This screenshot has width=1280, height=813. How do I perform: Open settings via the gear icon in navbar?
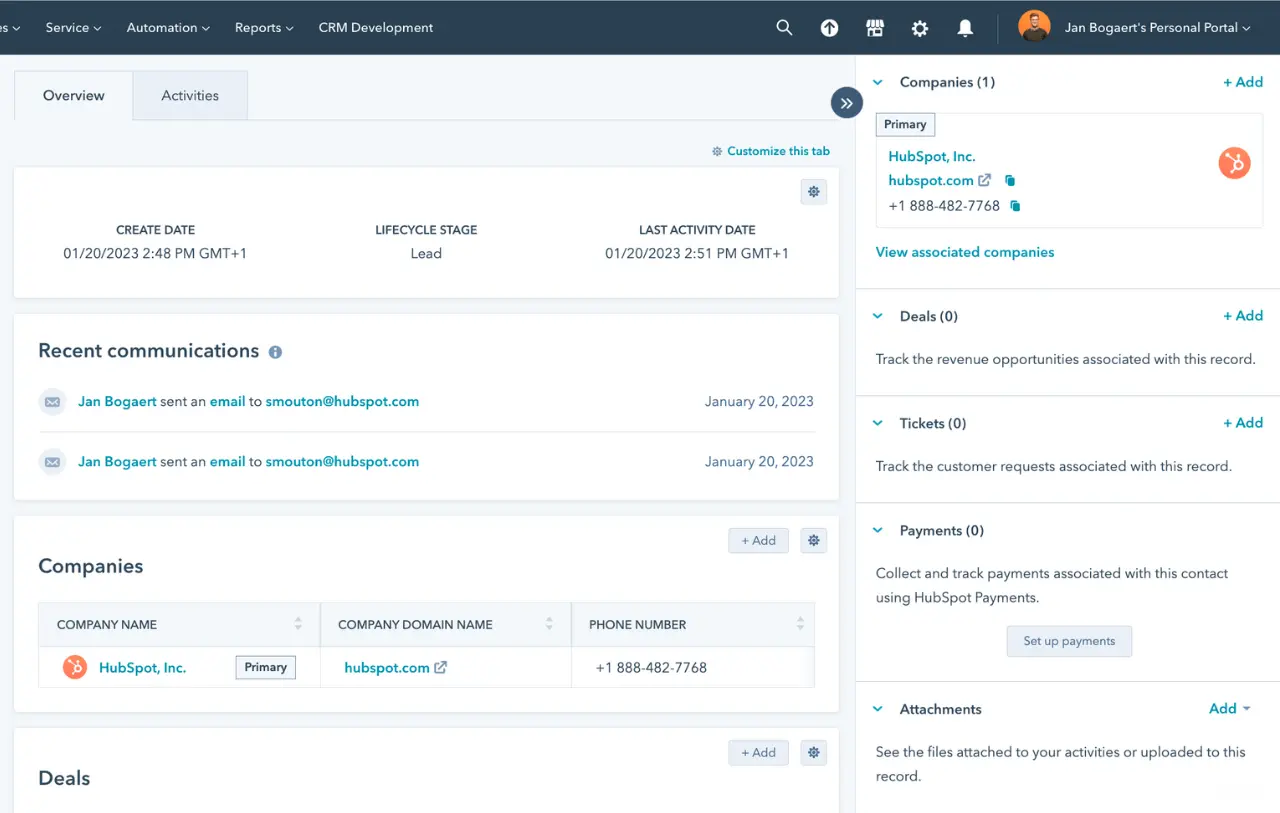920,28
